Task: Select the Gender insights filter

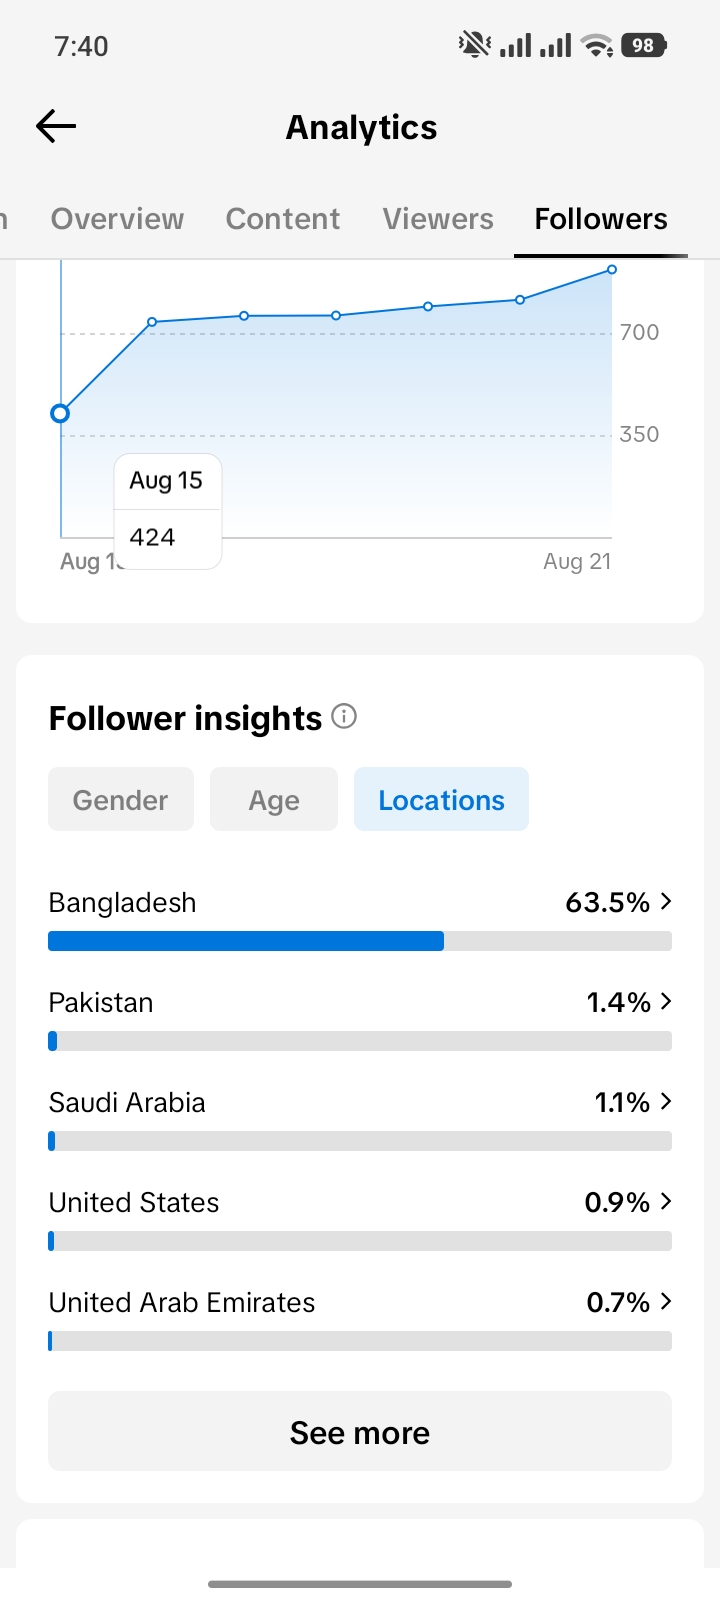Action: click(121, 799)
